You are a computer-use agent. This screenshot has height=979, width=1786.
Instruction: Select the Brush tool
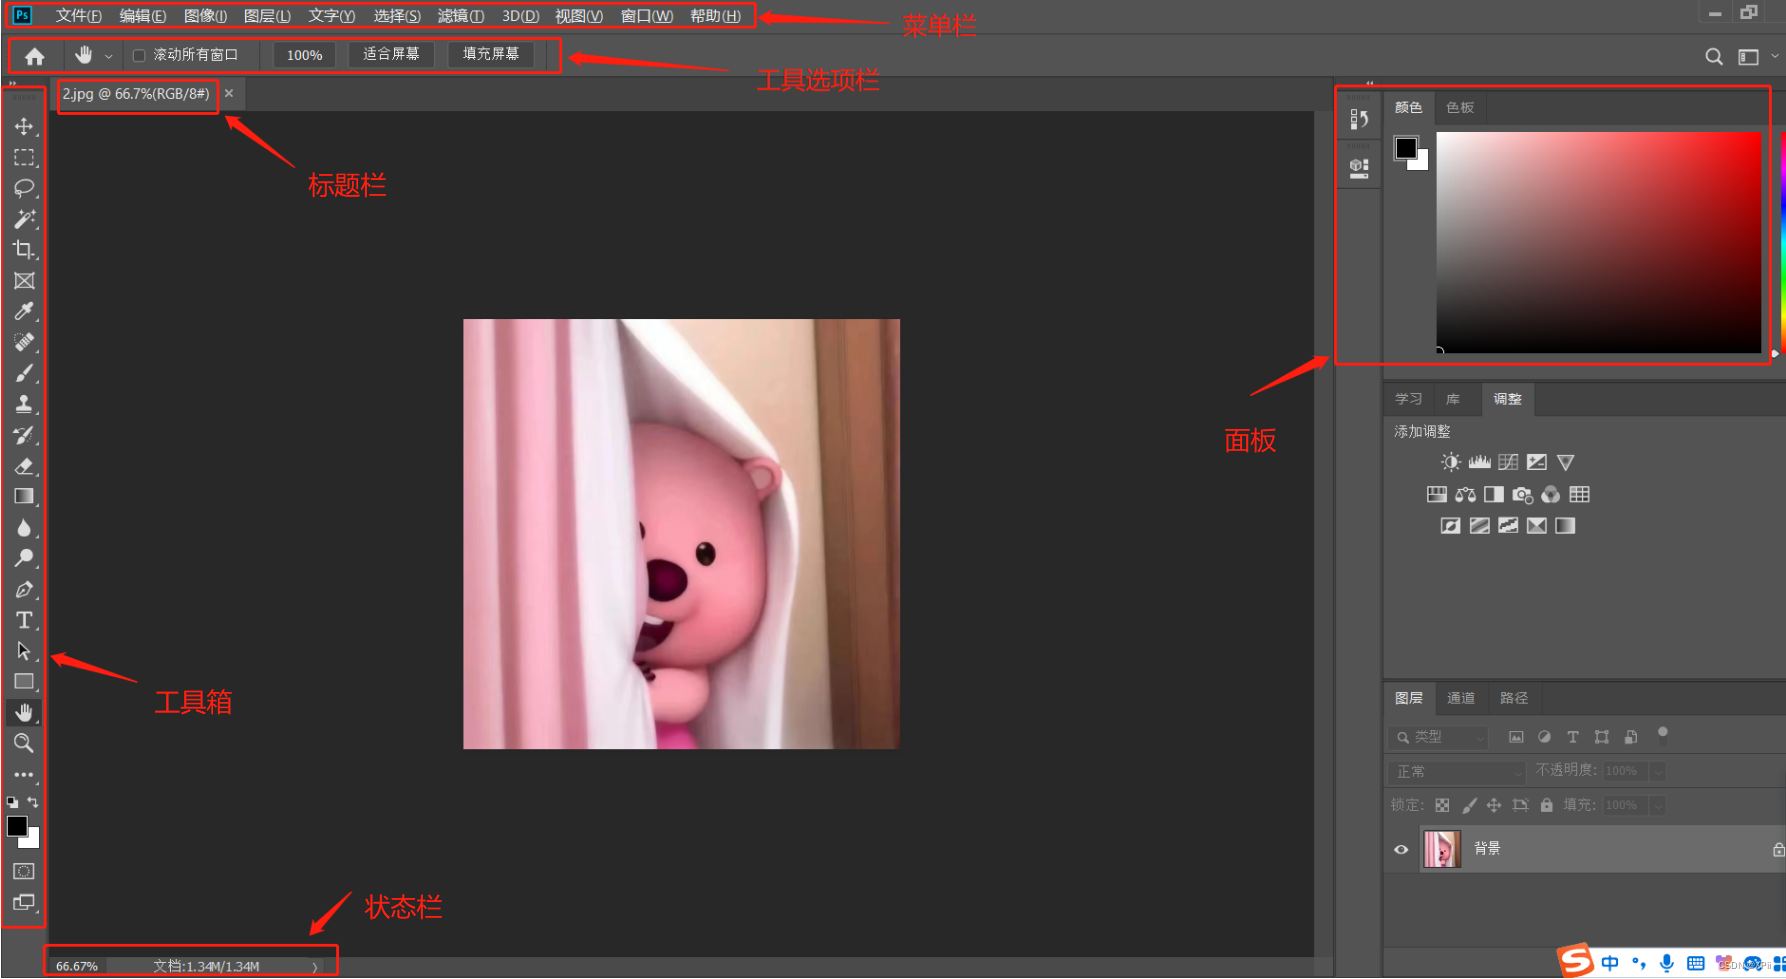click(24, 373)
